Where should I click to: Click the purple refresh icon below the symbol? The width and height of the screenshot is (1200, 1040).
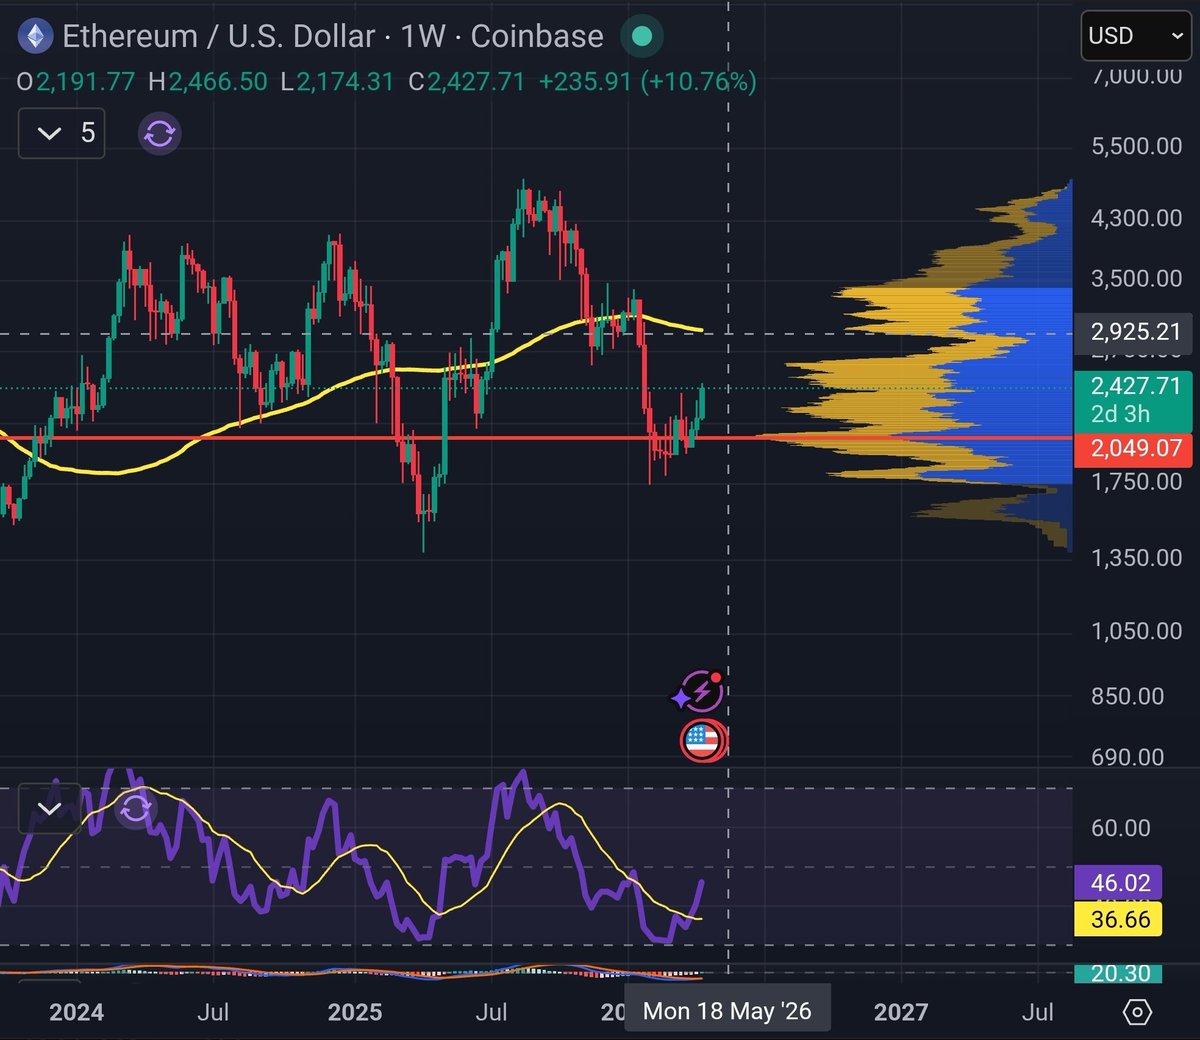coord(159,133)
